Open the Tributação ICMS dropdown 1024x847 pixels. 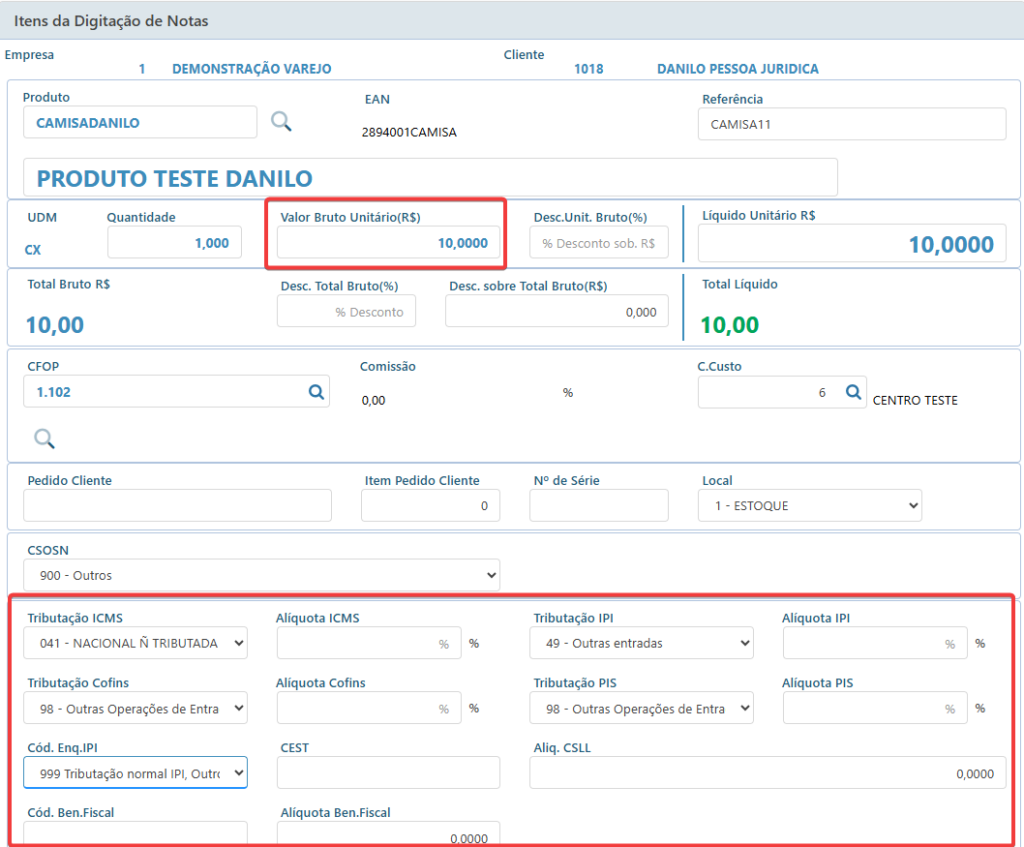(x=135, y=643)
